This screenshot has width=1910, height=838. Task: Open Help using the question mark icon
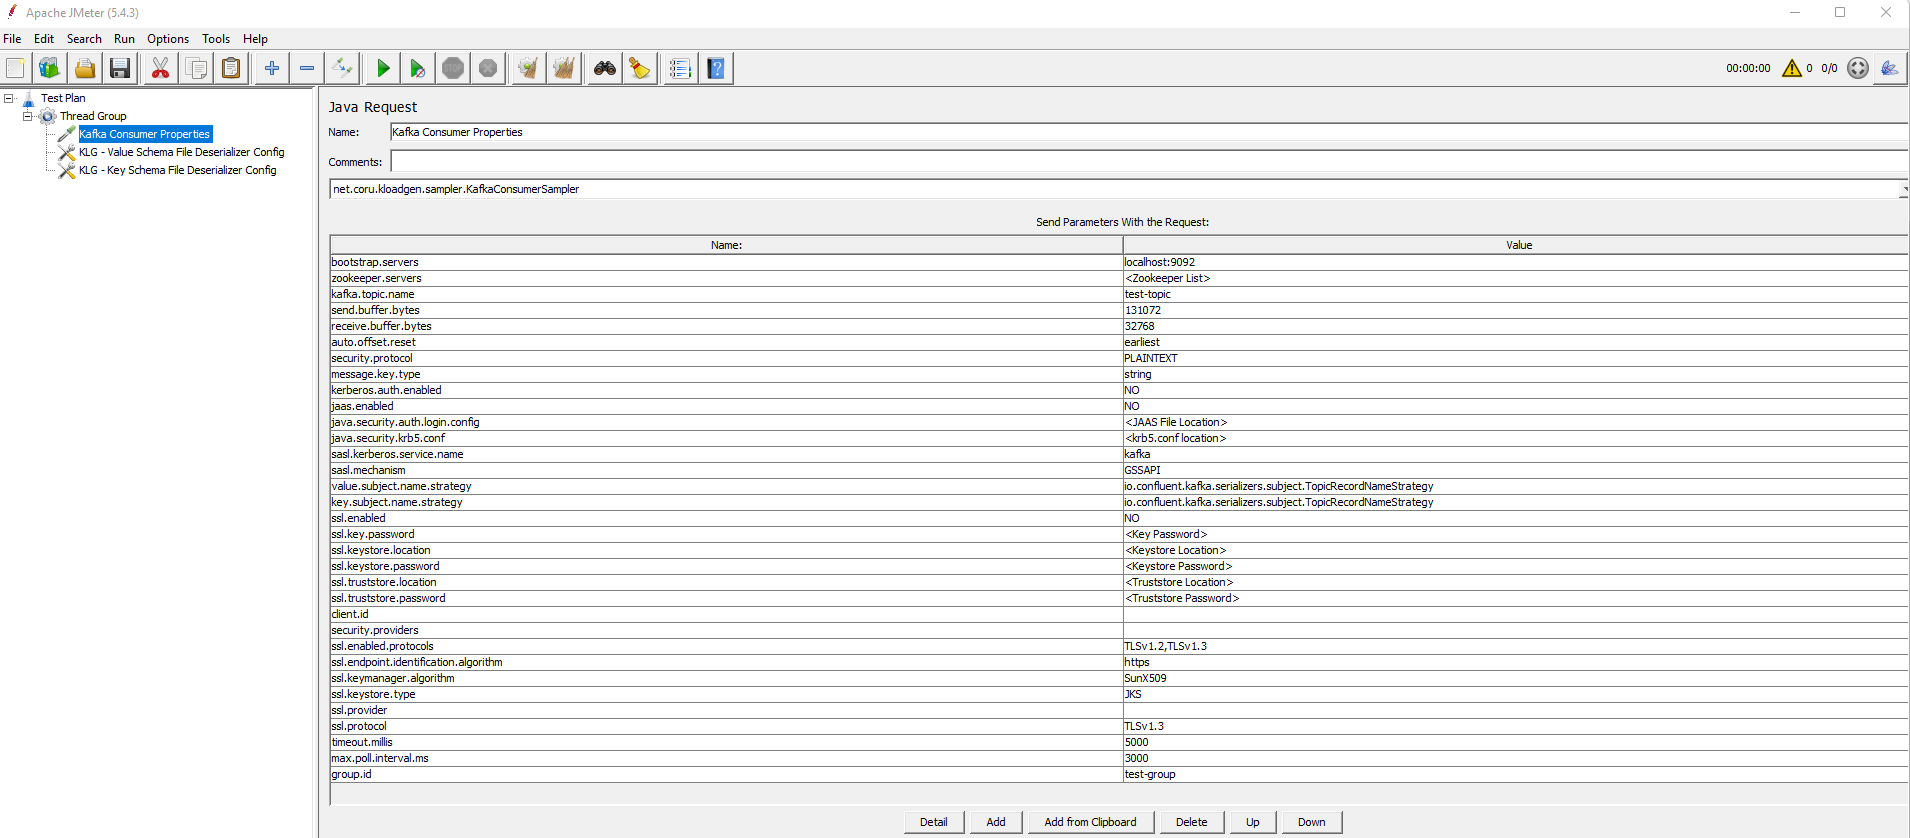716,68
